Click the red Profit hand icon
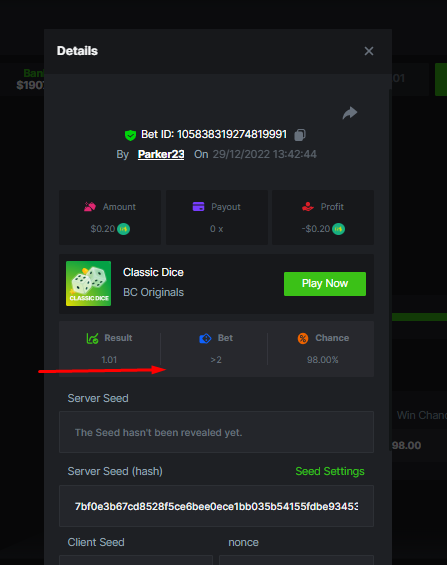 (308, 207)
